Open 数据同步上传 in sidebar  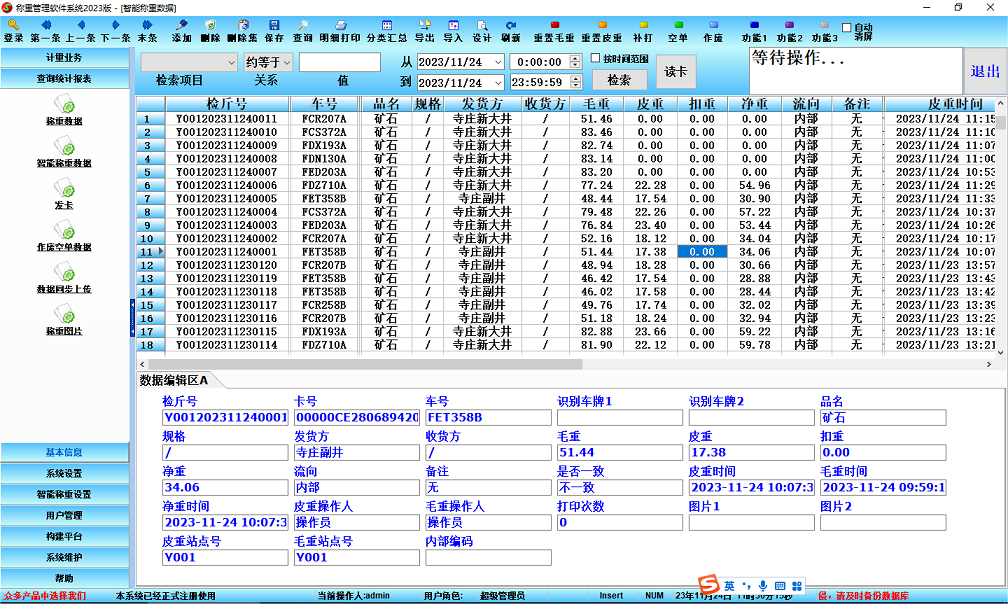pos(64,278)
